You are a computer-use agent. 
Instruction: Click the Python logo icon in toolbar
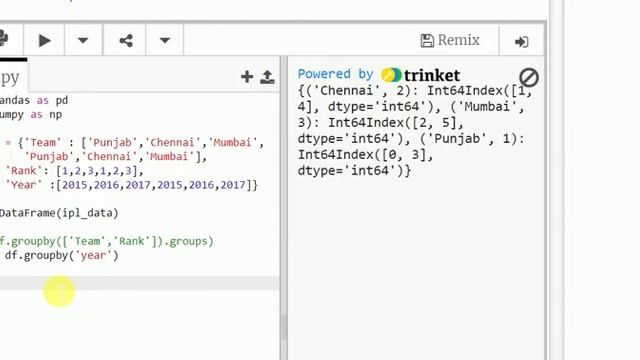tap(4, 39)
